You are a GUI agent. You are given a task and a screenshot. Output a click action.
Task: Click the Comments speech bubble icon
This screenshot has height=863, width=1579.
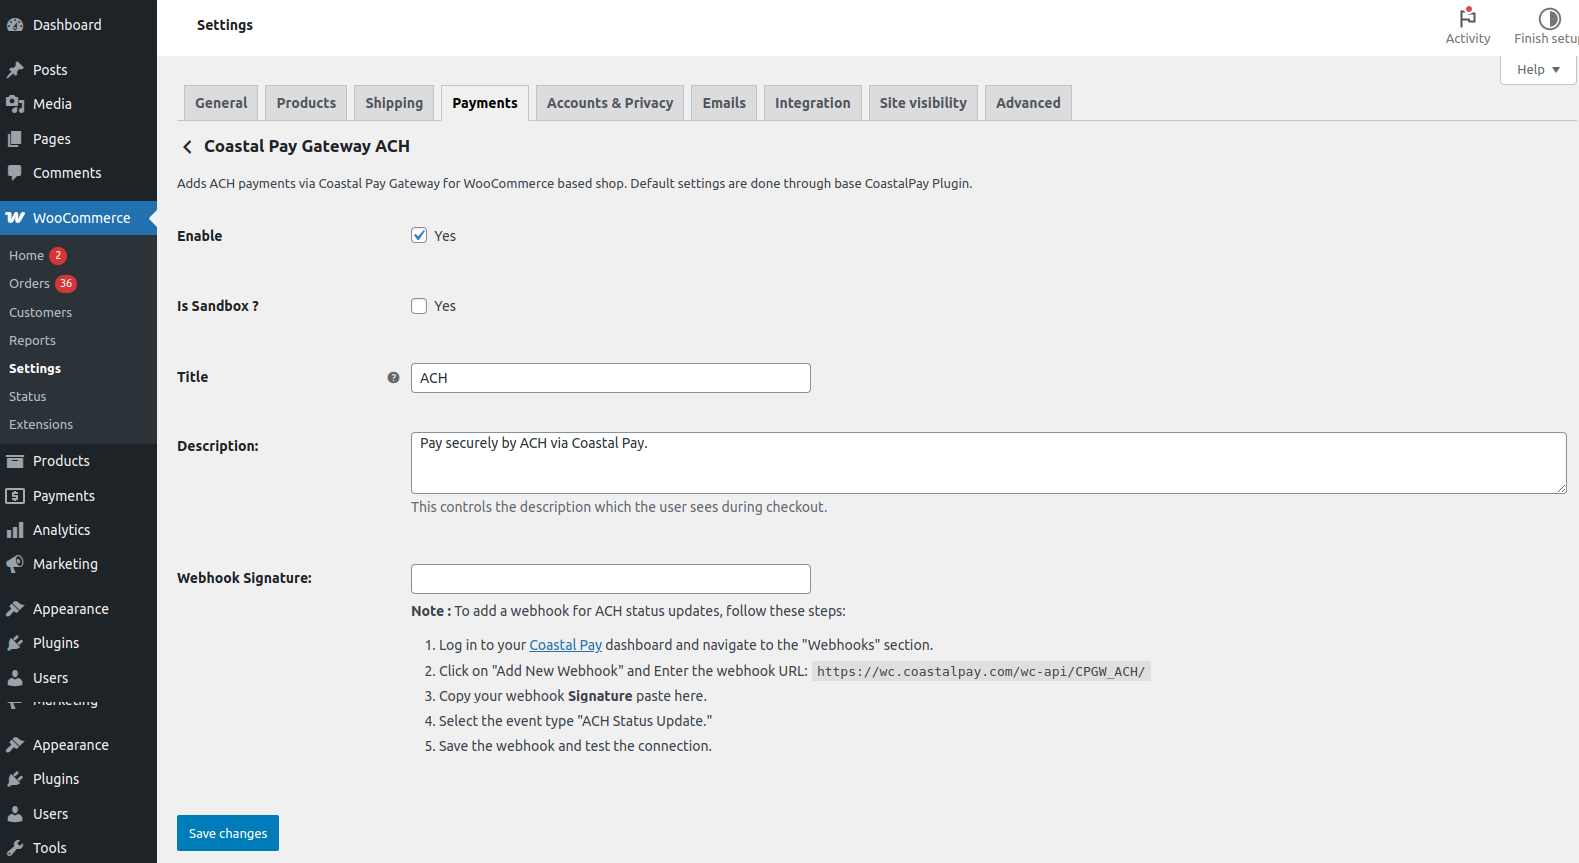pos(15,173)
